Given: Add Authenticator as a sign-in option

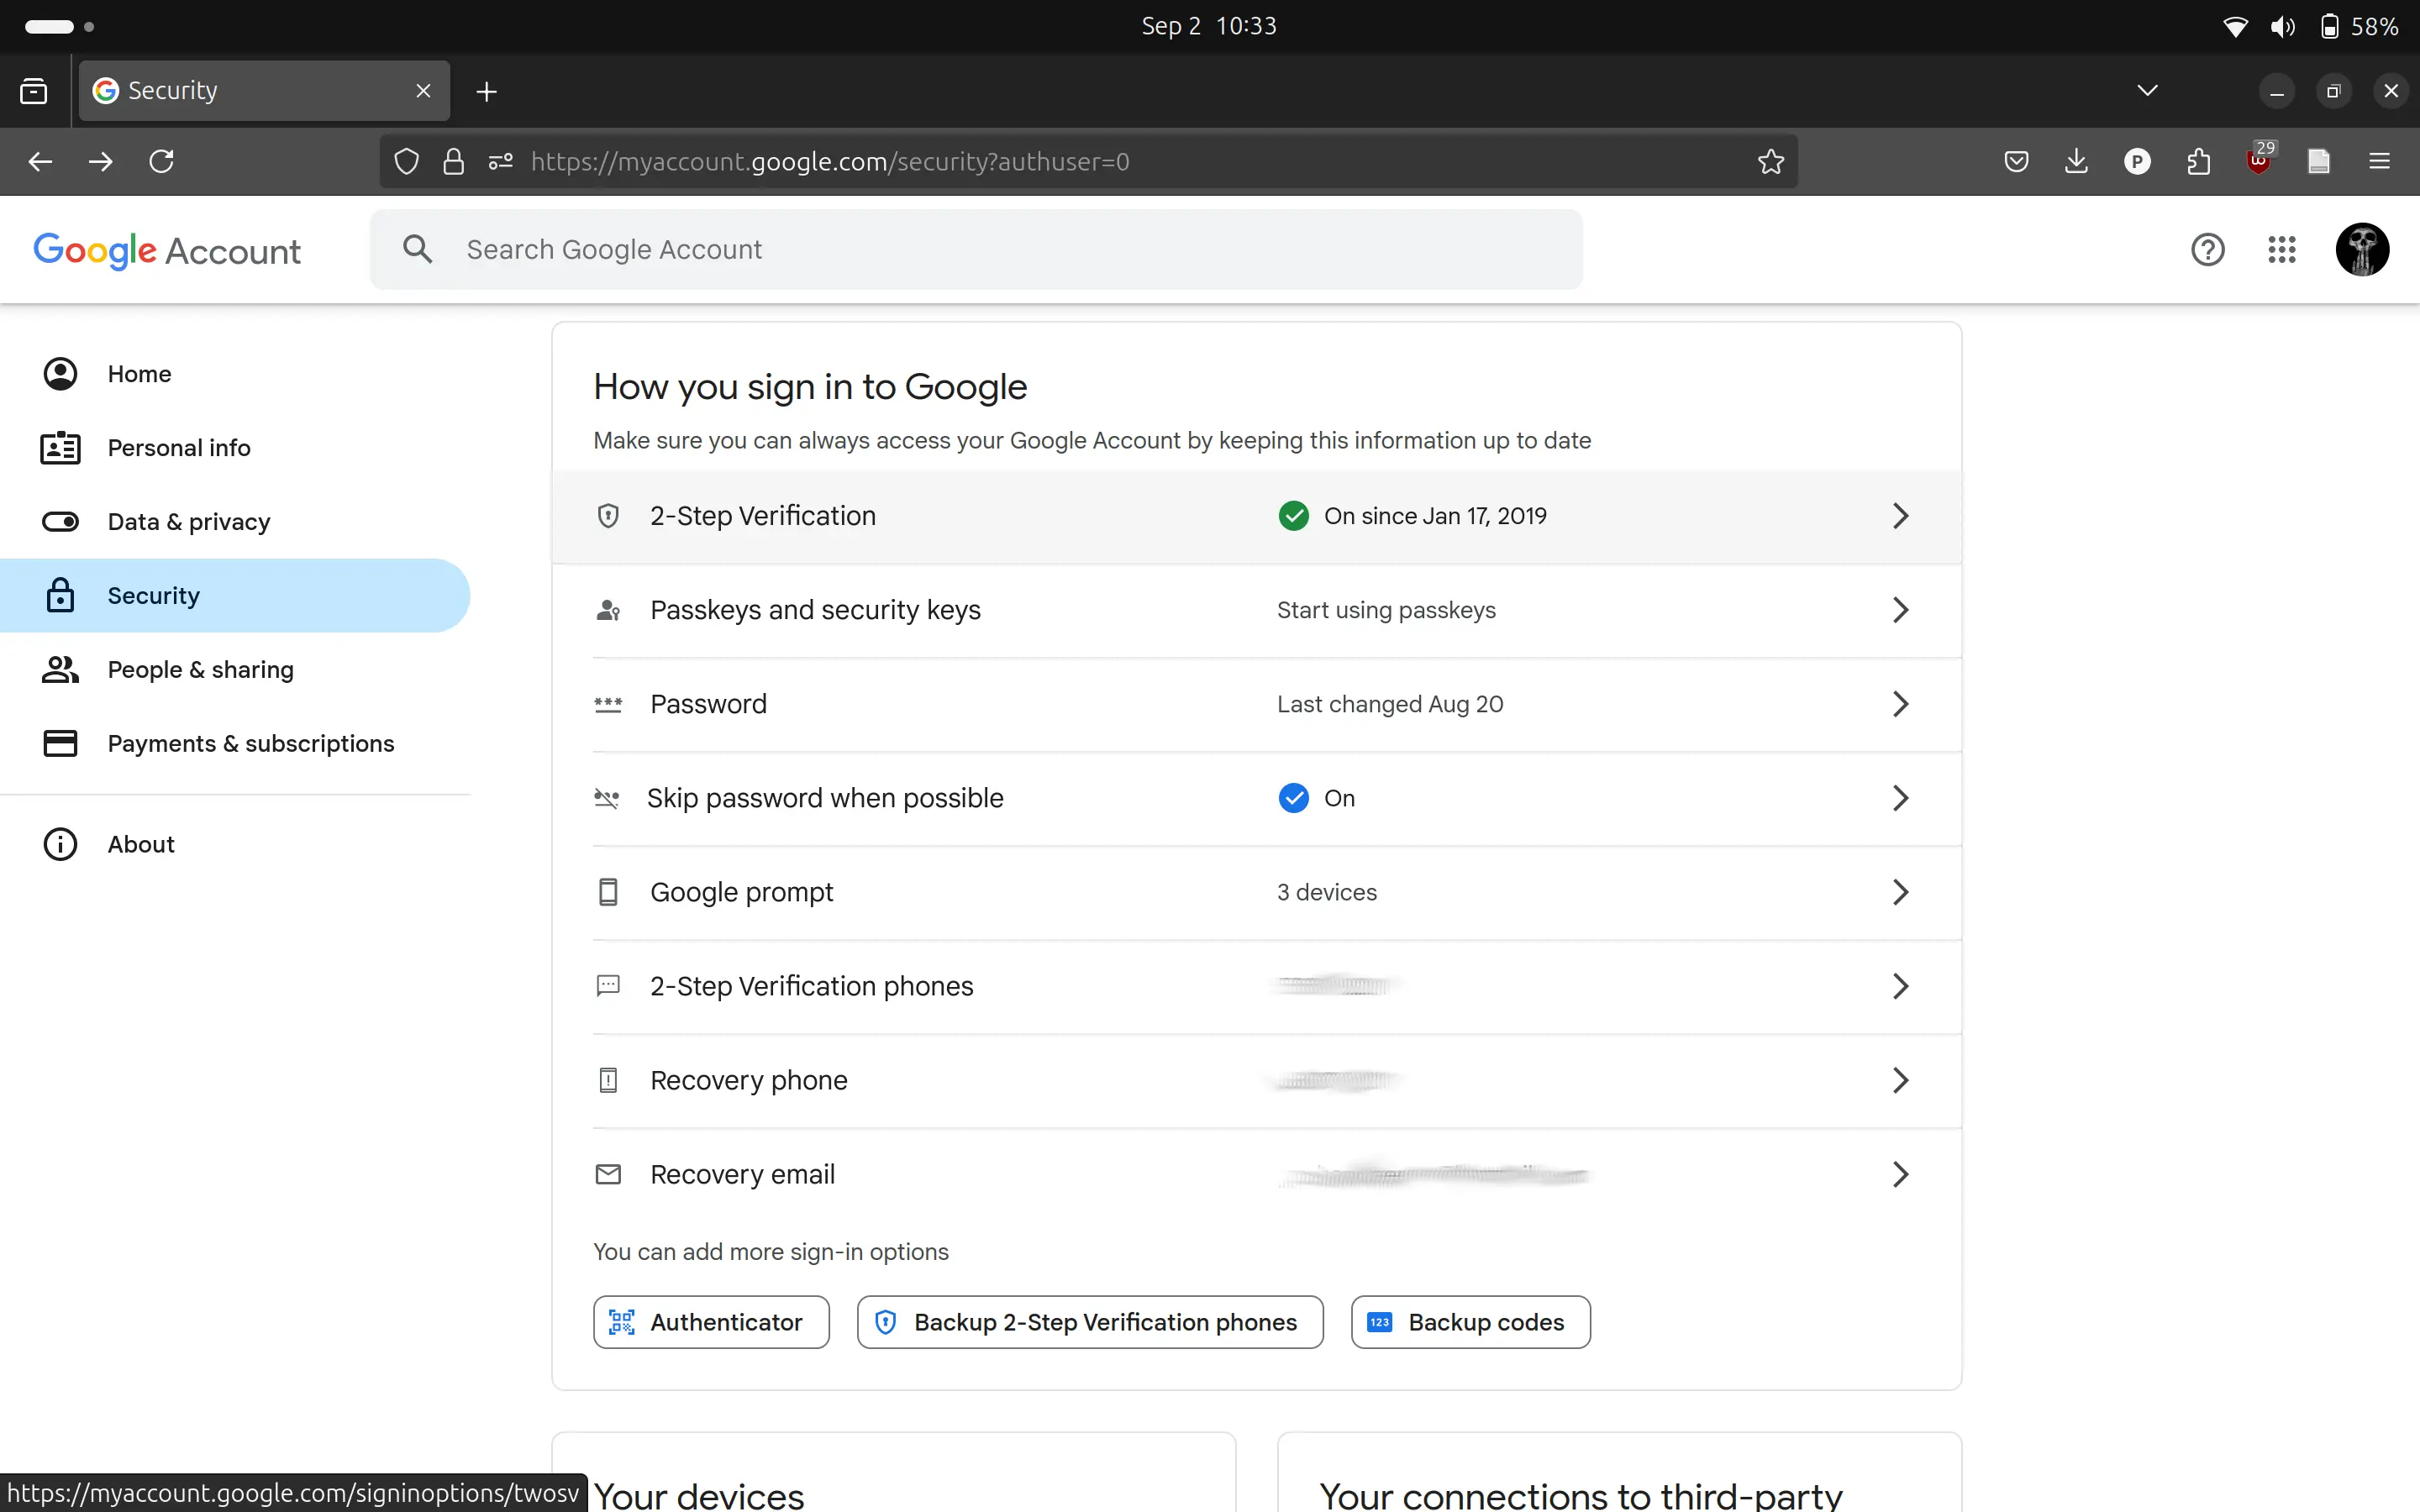Looking at the screenshot, I should 710,1321.
